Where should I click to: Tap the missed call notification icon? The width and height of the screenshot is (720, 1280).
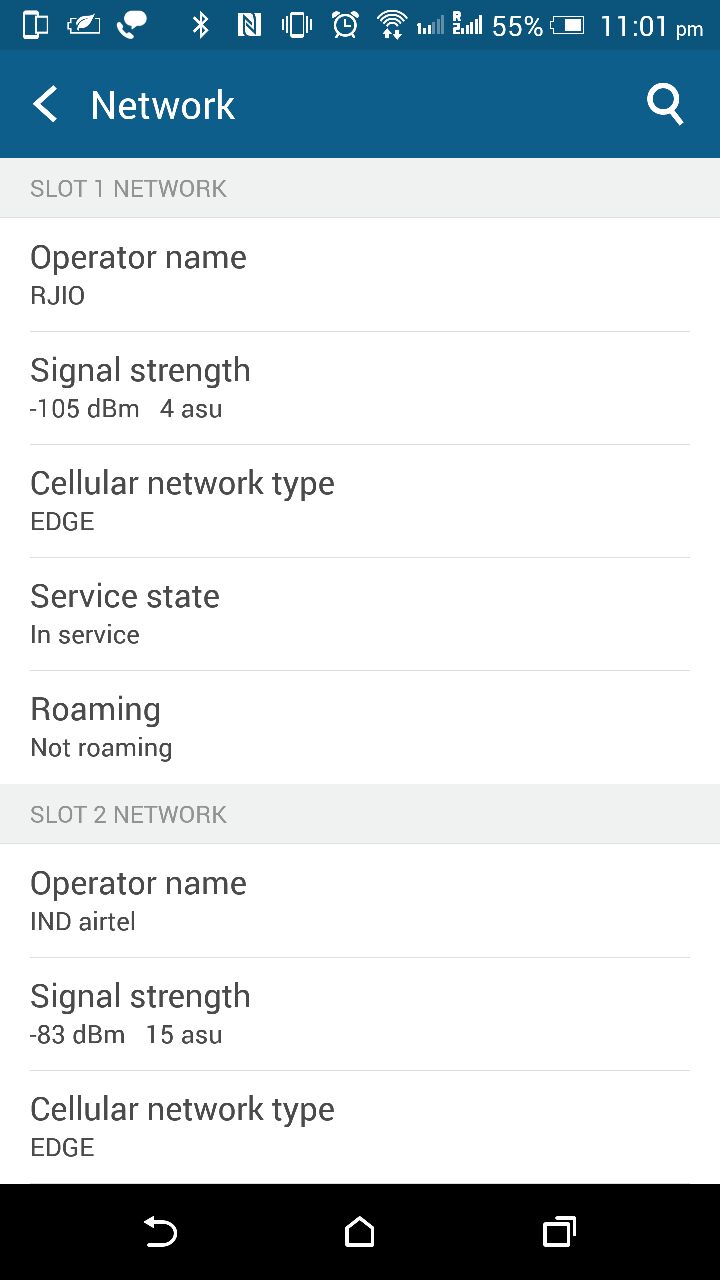tap(130, 25)
